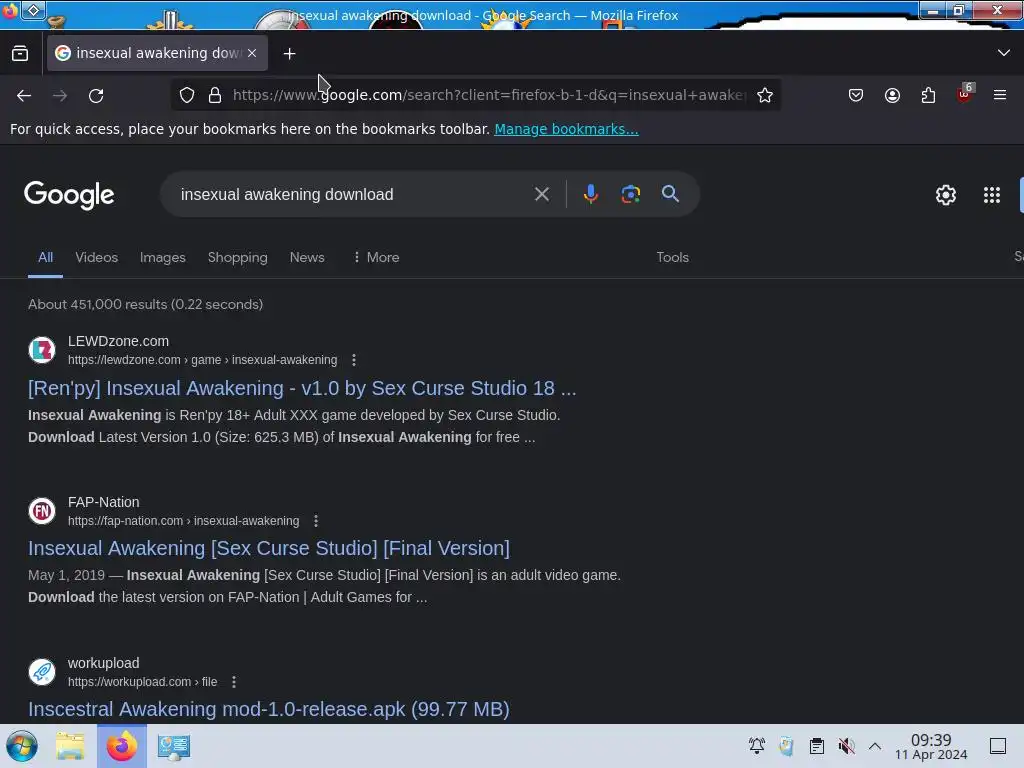Select the All results tab
The width and height of the screenshot is (1024, 768).
[x=45, y=257]
